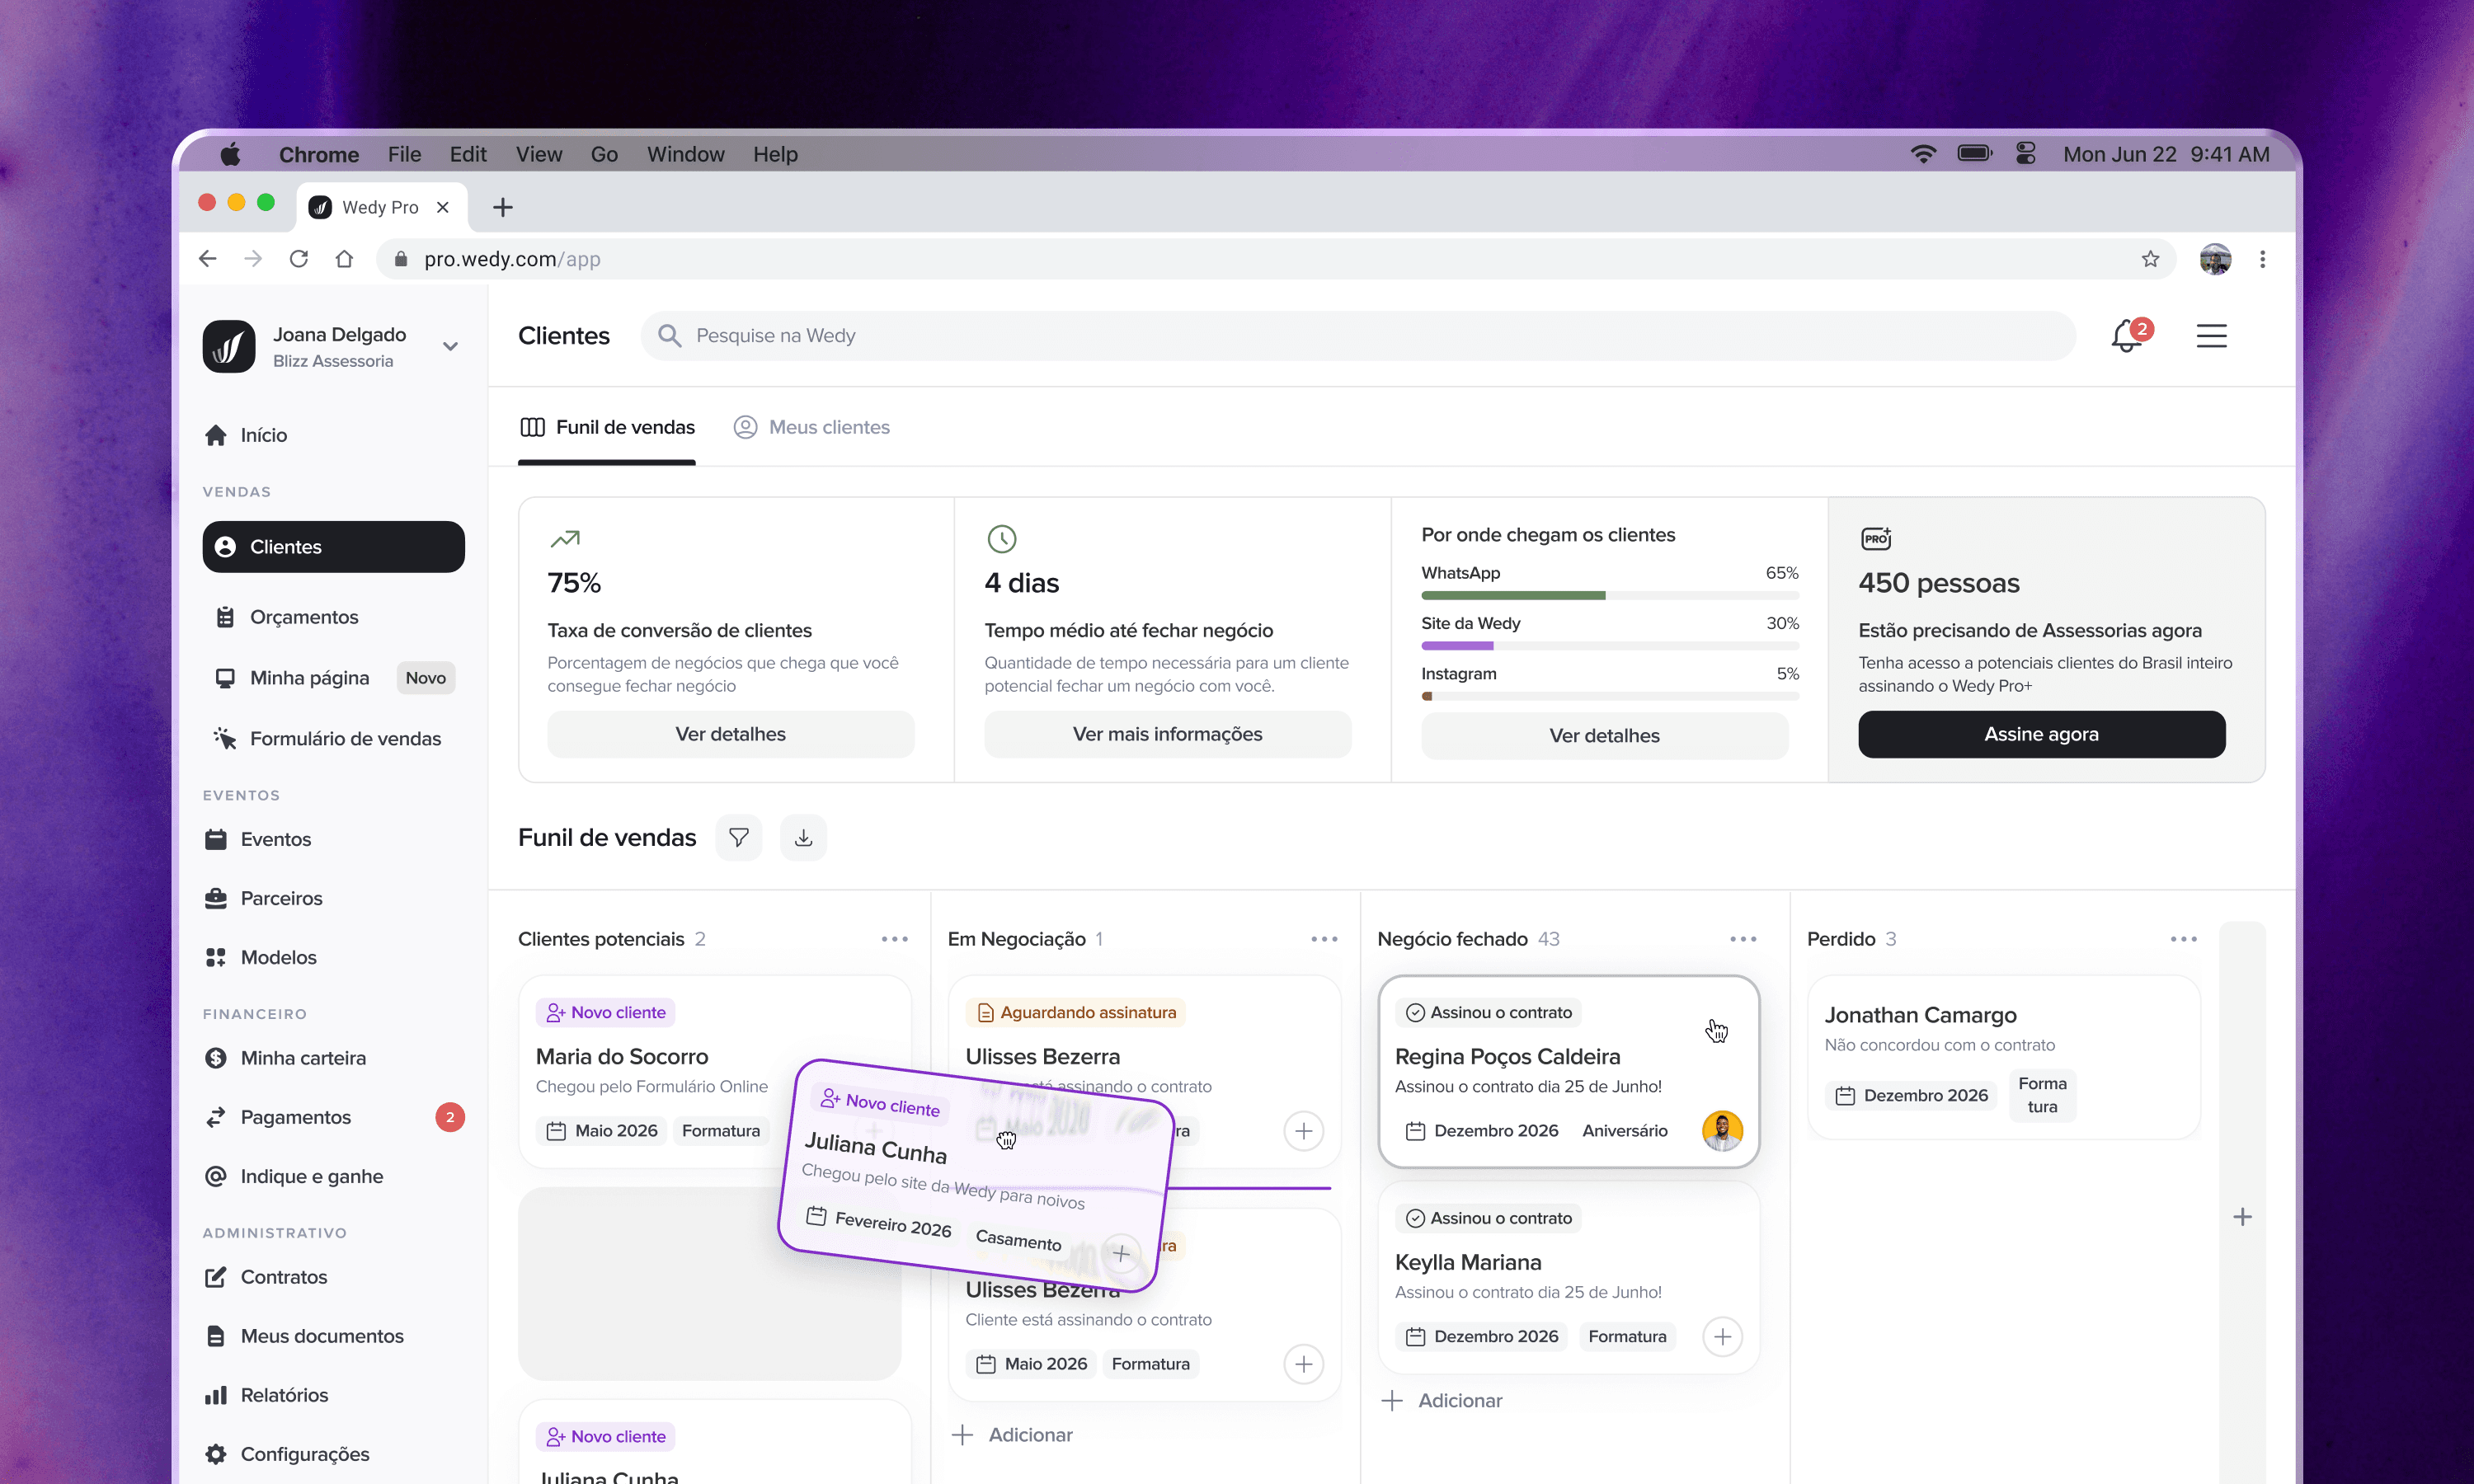Open Relatórios in the sidebar
Viewport: 2474px width, 1484px height.
[284, 1395]
